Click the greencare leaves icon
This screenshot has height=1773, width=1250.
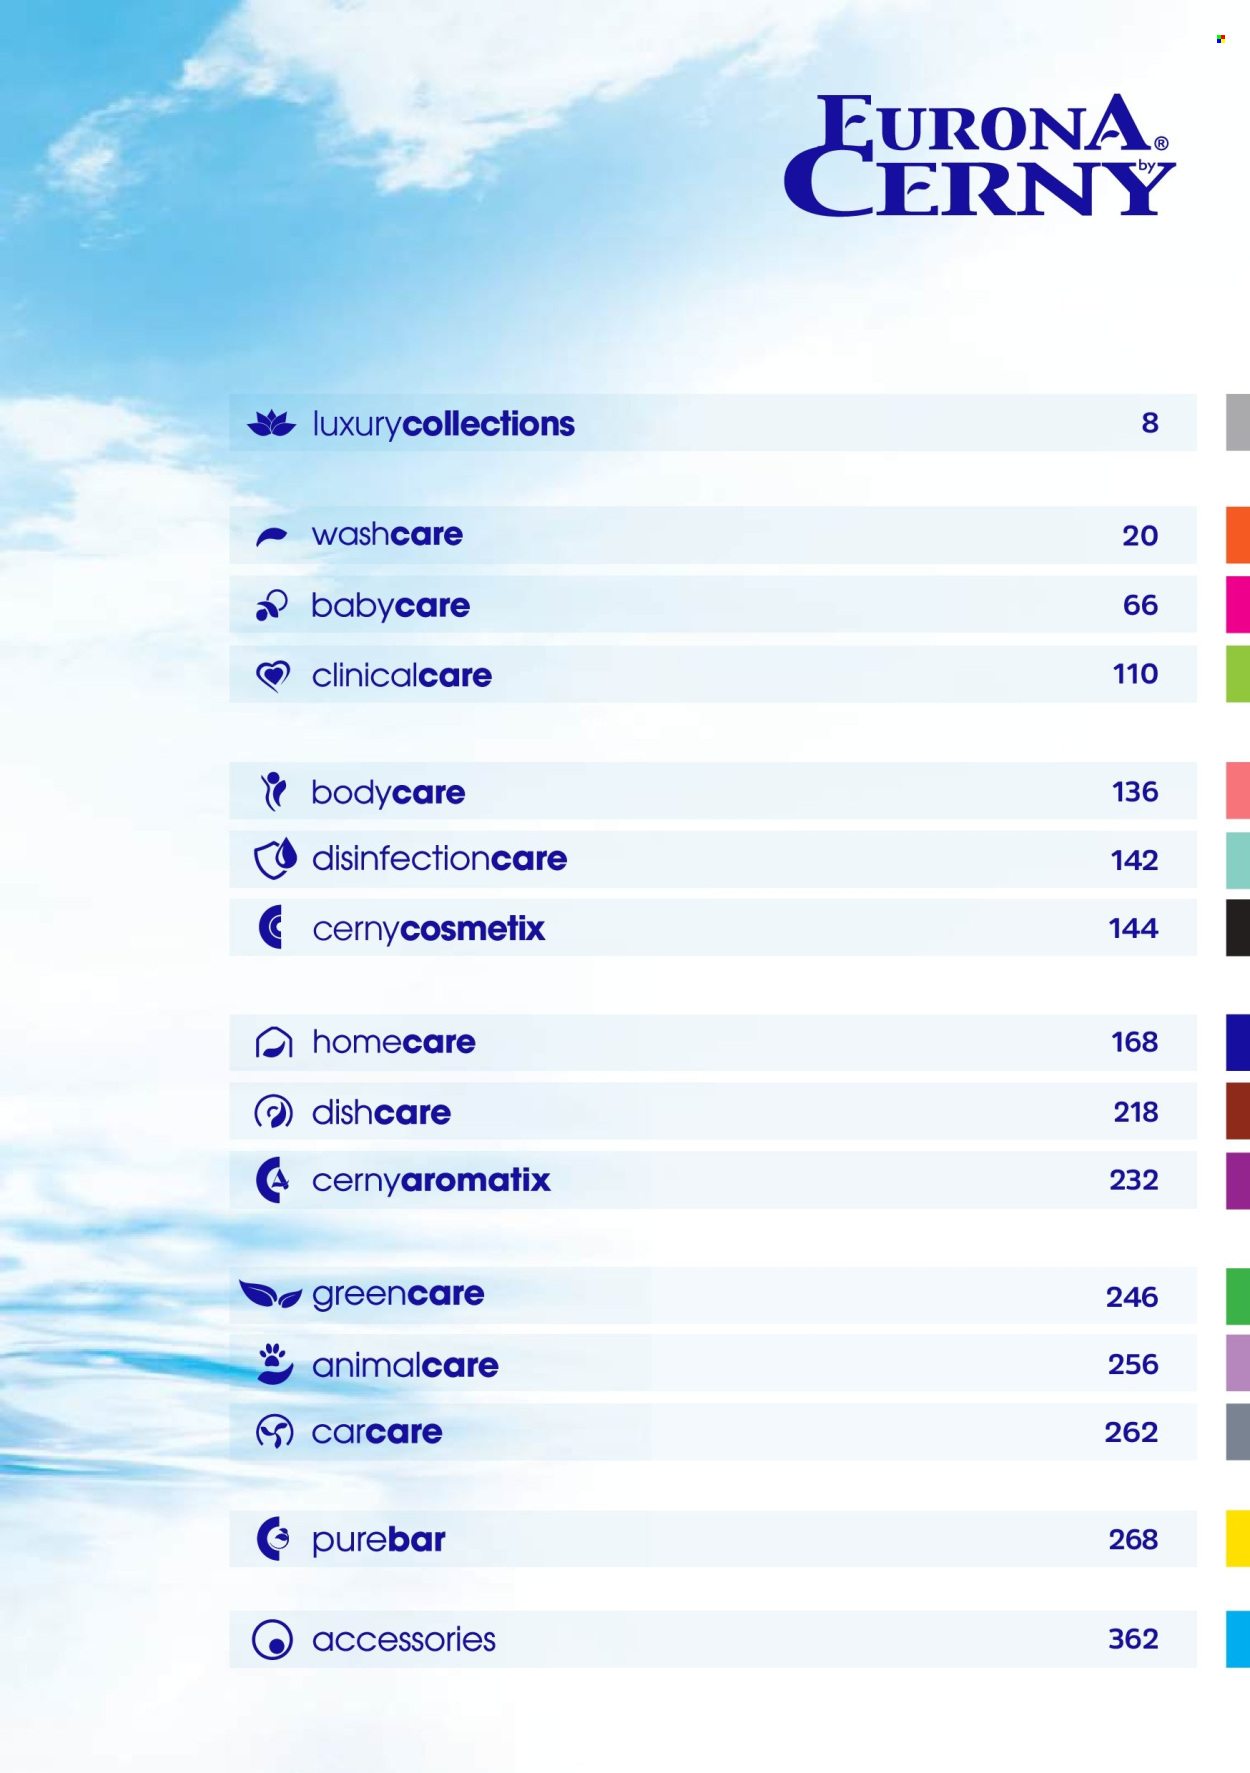tap(271, 1295)
